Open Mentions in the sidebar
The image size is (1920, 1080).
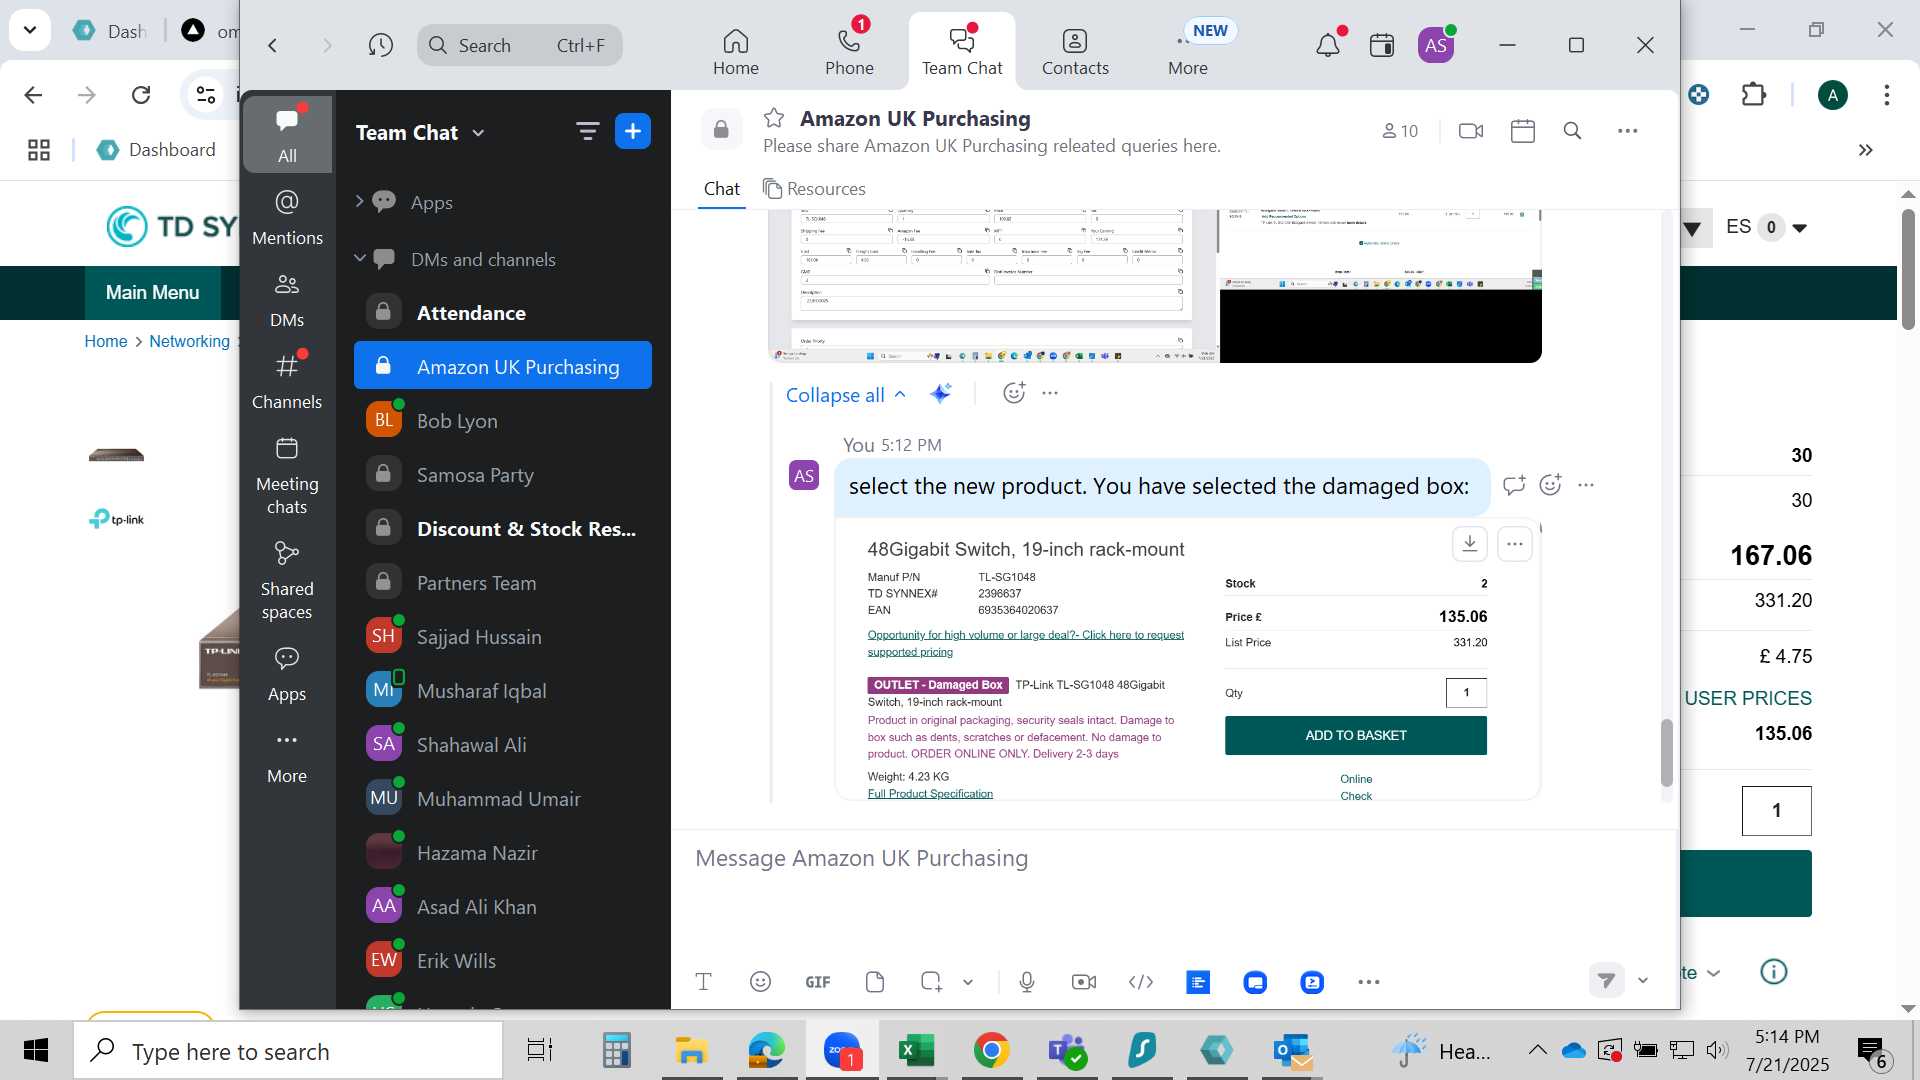[x=287, y=217]
